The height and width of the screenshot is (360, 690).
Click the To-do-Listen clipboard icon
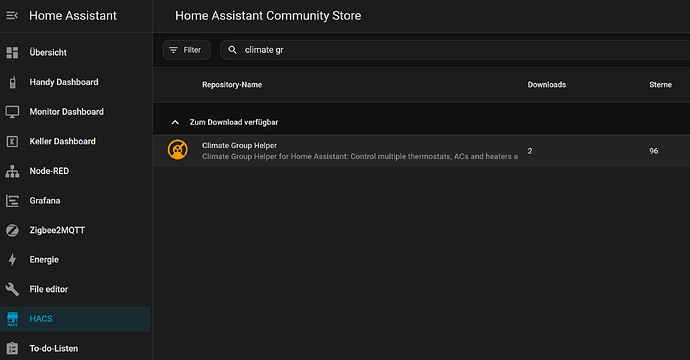12,349
